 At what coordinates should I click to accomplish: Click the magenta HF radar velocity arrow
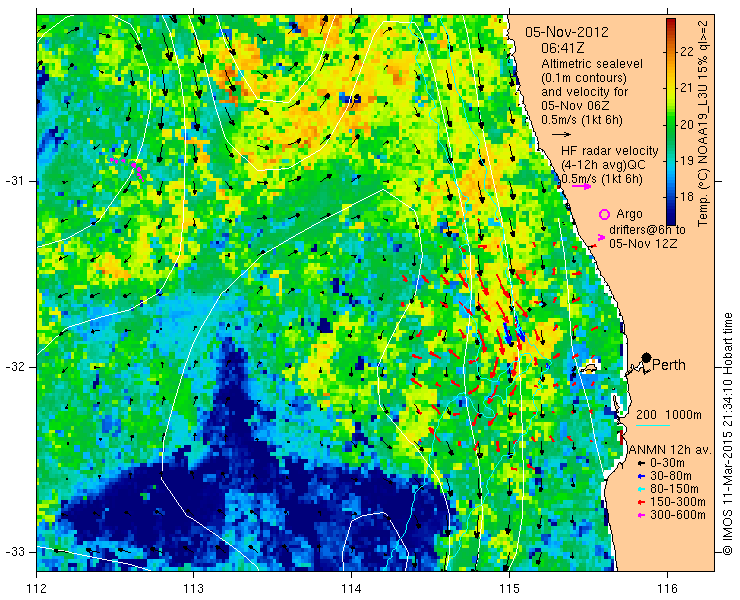coord(581,186)
